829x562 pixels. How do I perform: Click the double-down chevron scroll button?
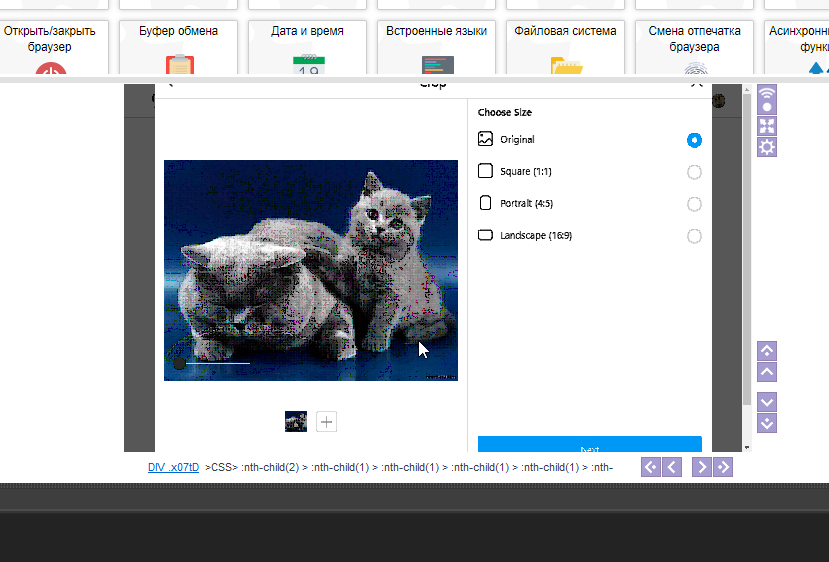(767, 422)
